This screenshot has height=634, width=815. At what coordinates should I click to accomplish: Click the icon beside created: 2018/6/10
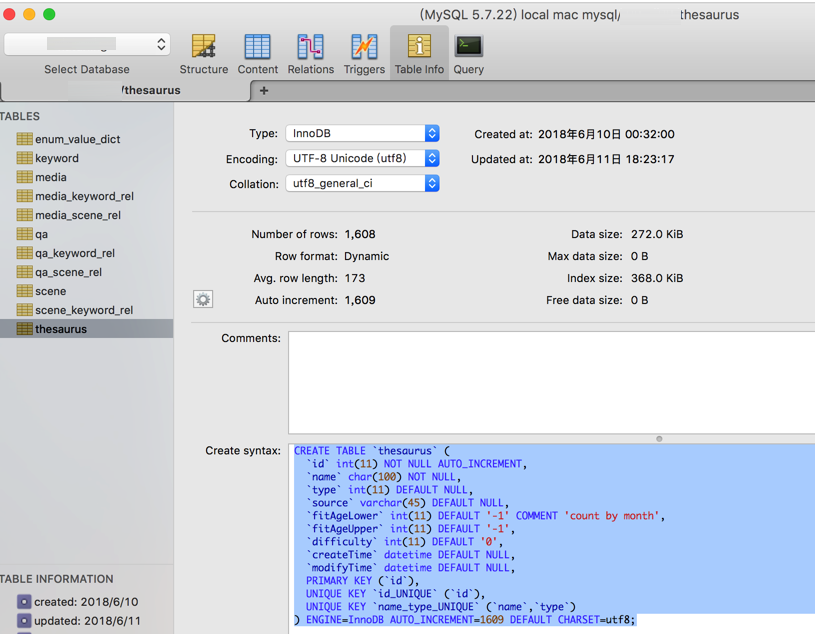(24, 602)
